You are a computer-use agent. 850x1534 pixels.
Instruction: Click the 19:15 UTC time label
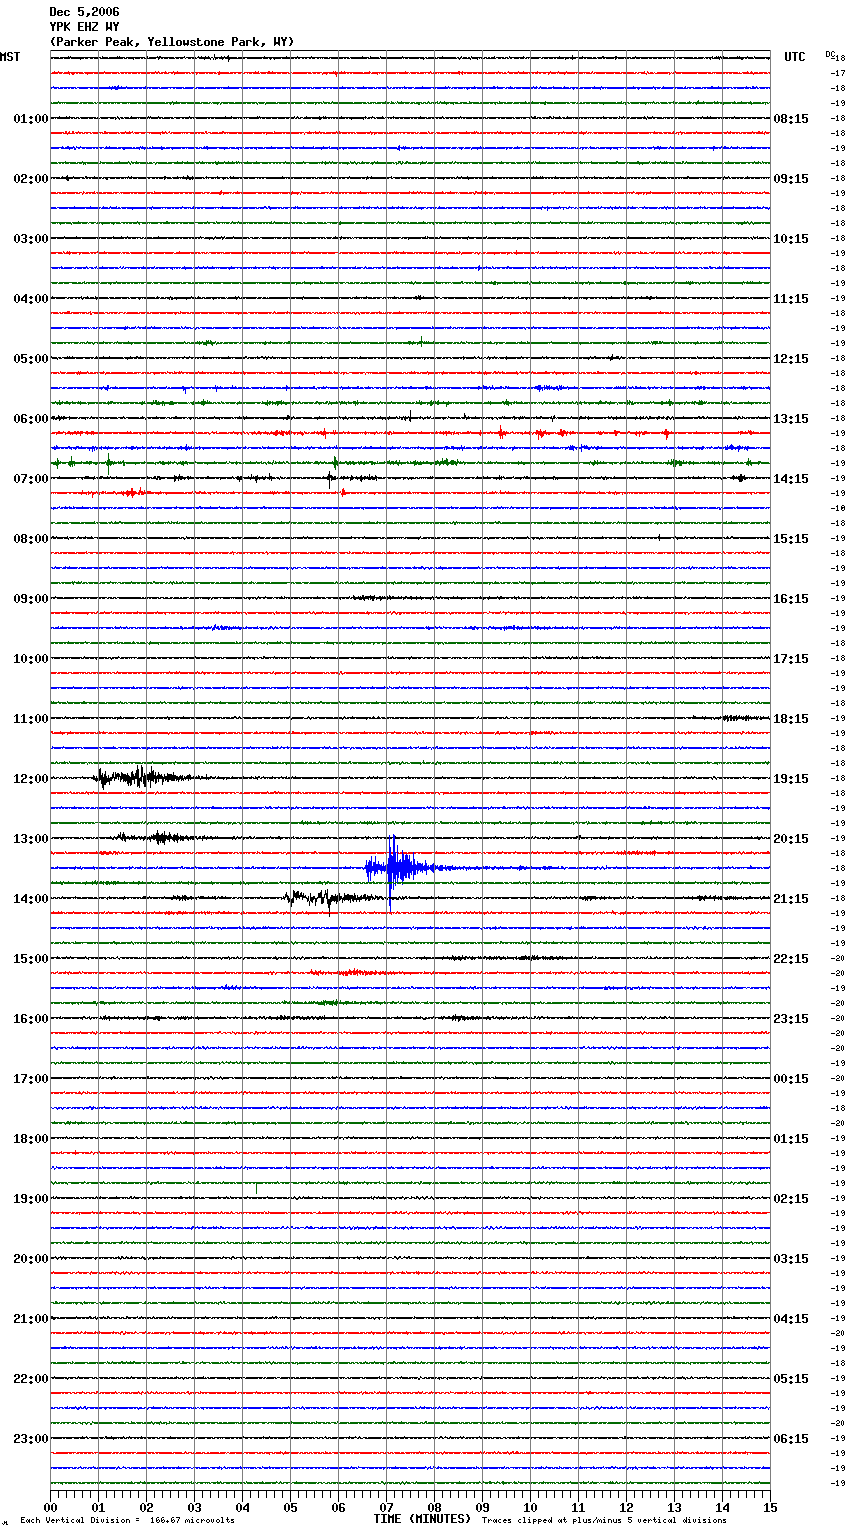point(791,779)
